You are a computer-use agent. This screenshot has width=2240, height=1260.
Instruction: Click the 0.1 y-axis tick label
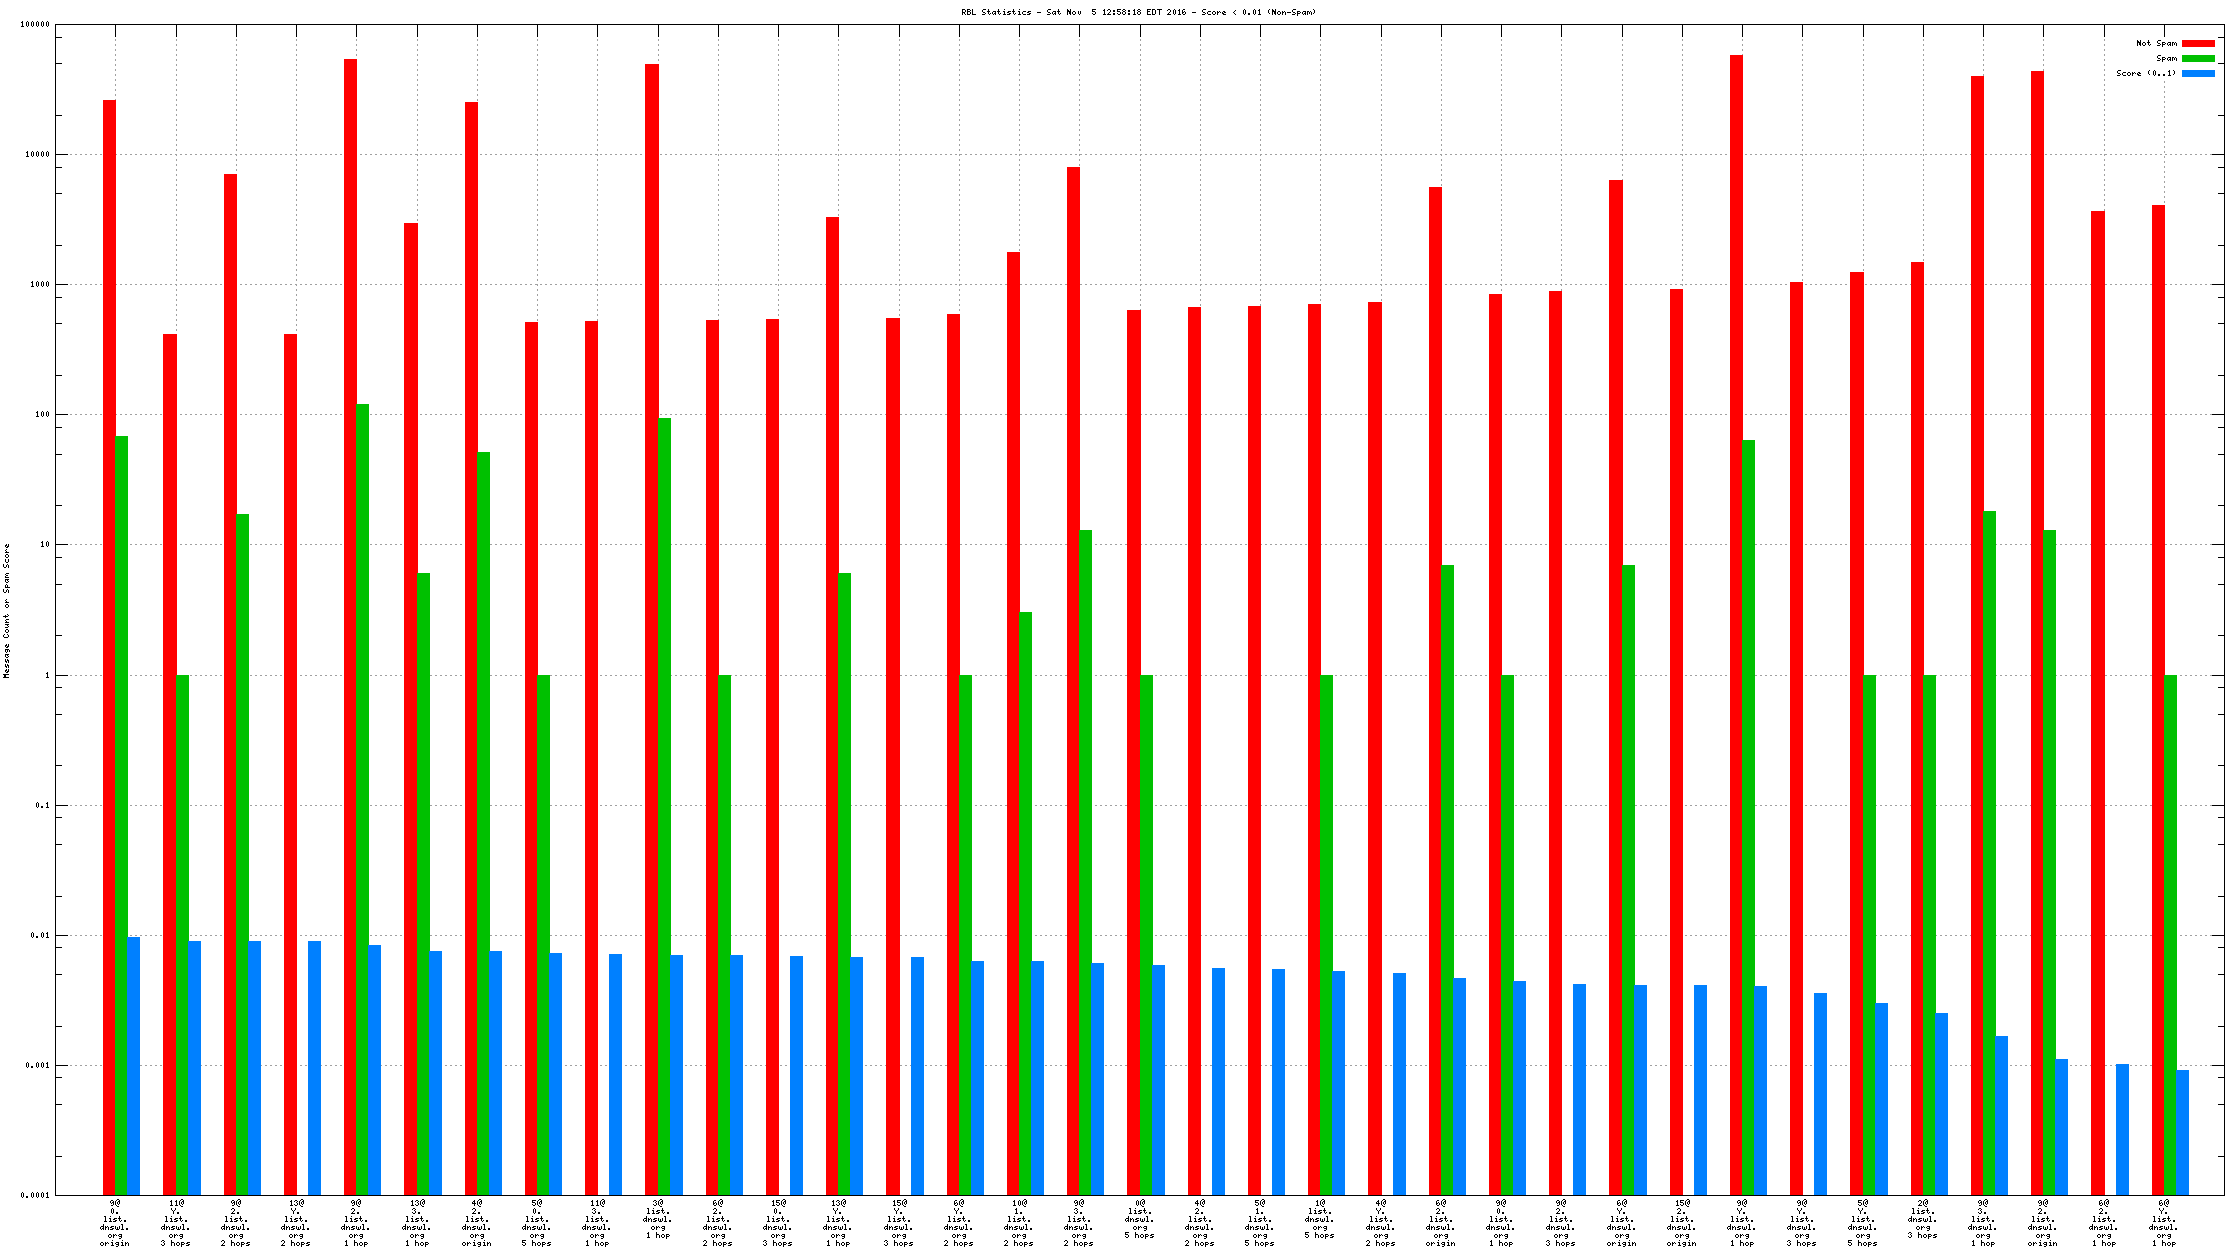click(x=41, y=805)
